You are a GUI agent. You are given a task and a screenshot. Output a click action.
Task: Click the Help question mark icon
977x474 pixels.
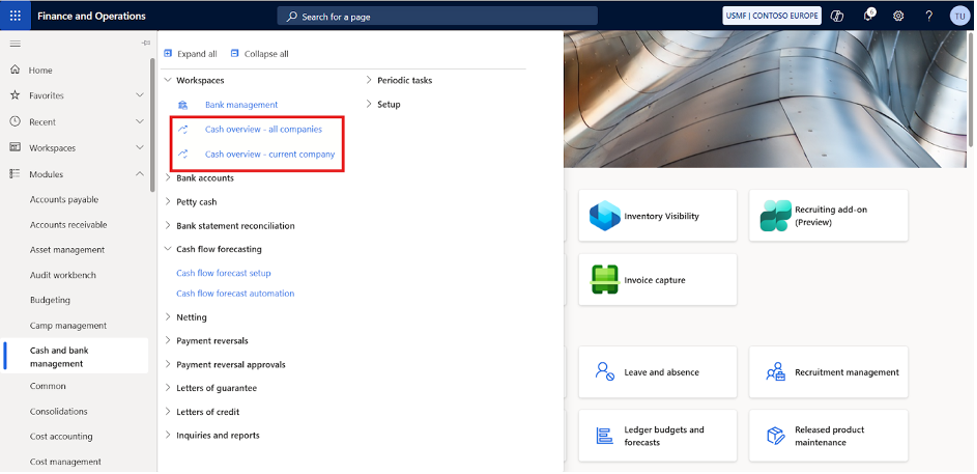pos(928,16)
